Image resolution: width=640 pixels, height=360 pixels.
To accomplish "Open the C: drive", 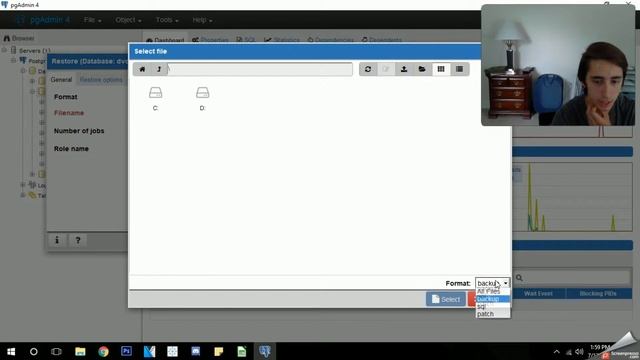I will click(156, 98).
